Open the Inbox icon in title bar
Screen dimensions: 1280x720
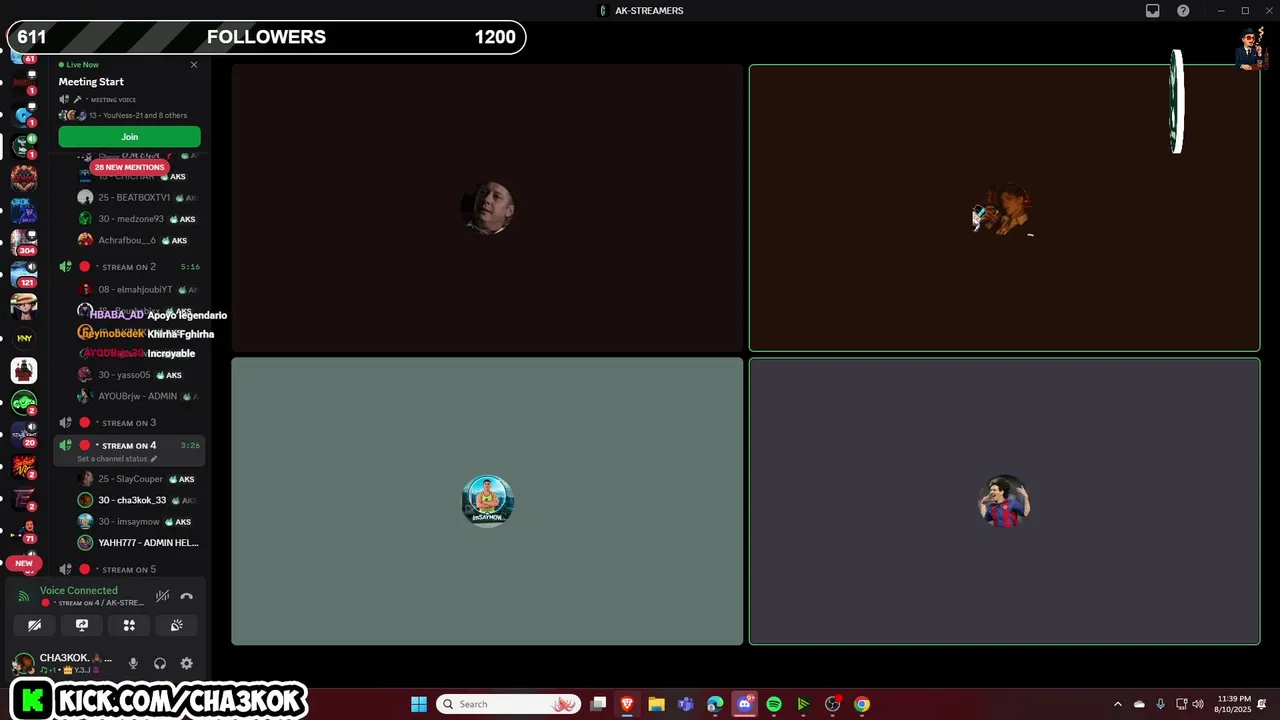1153,11
